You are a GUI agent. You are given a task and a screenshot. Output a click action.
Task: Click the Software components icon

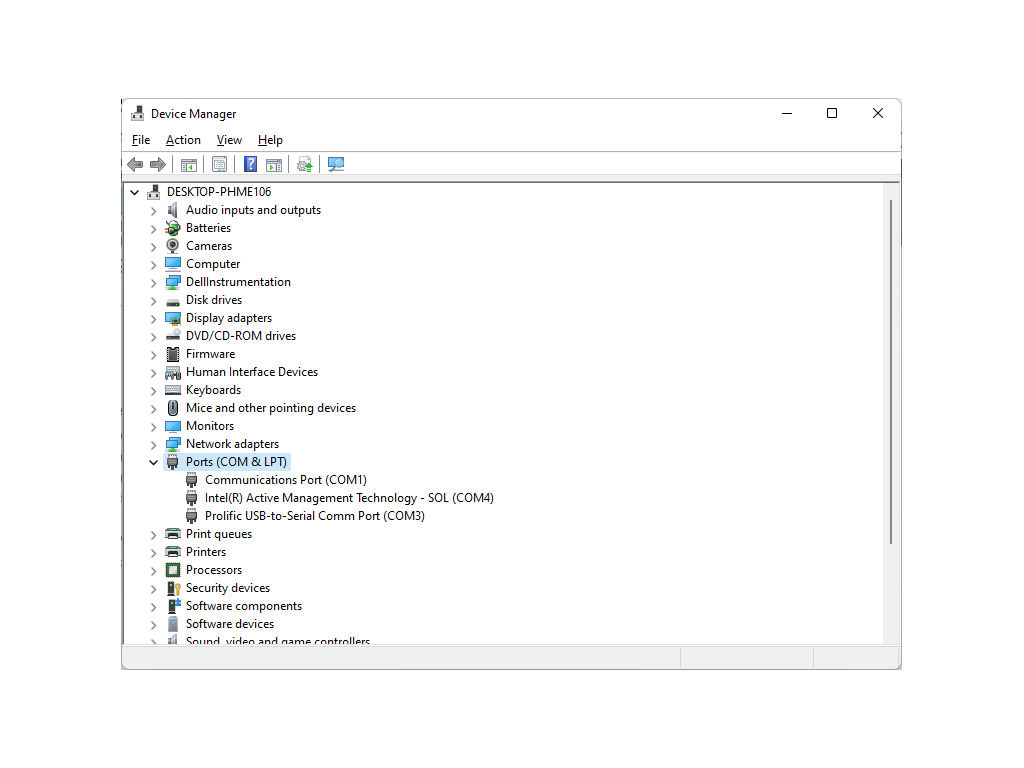[x=172, y=606]
